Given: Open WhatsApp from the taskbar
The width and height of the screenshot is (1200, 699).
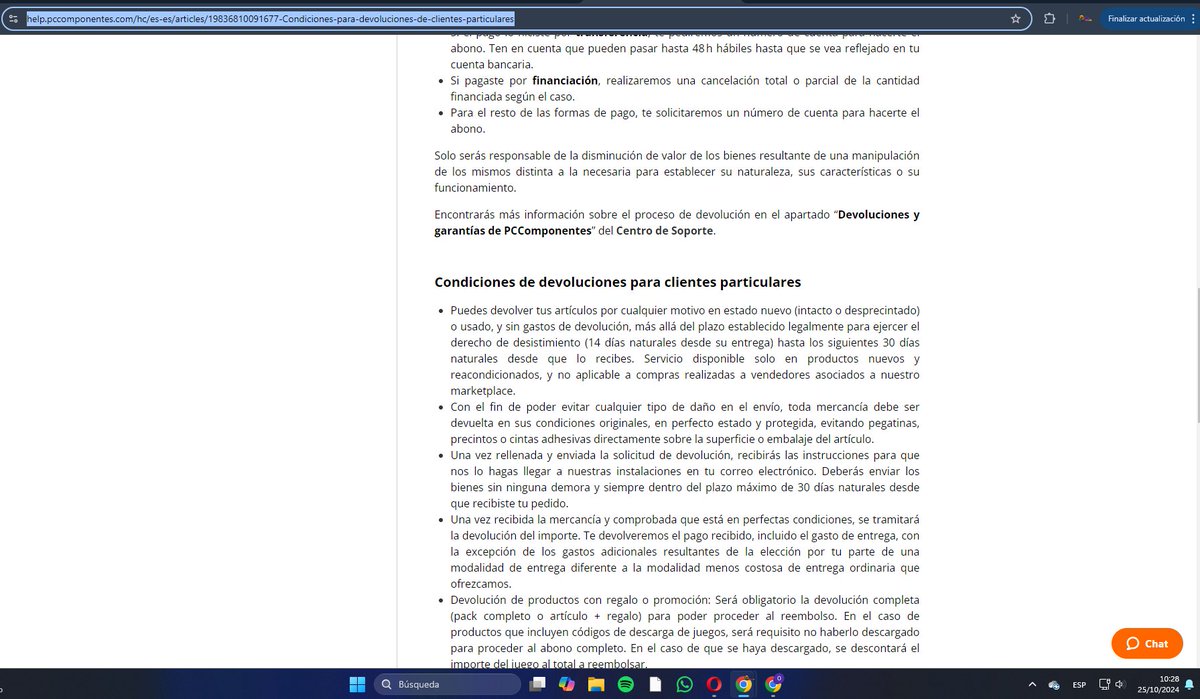Looking at the screenshot, I should click(x=684, y=684).
